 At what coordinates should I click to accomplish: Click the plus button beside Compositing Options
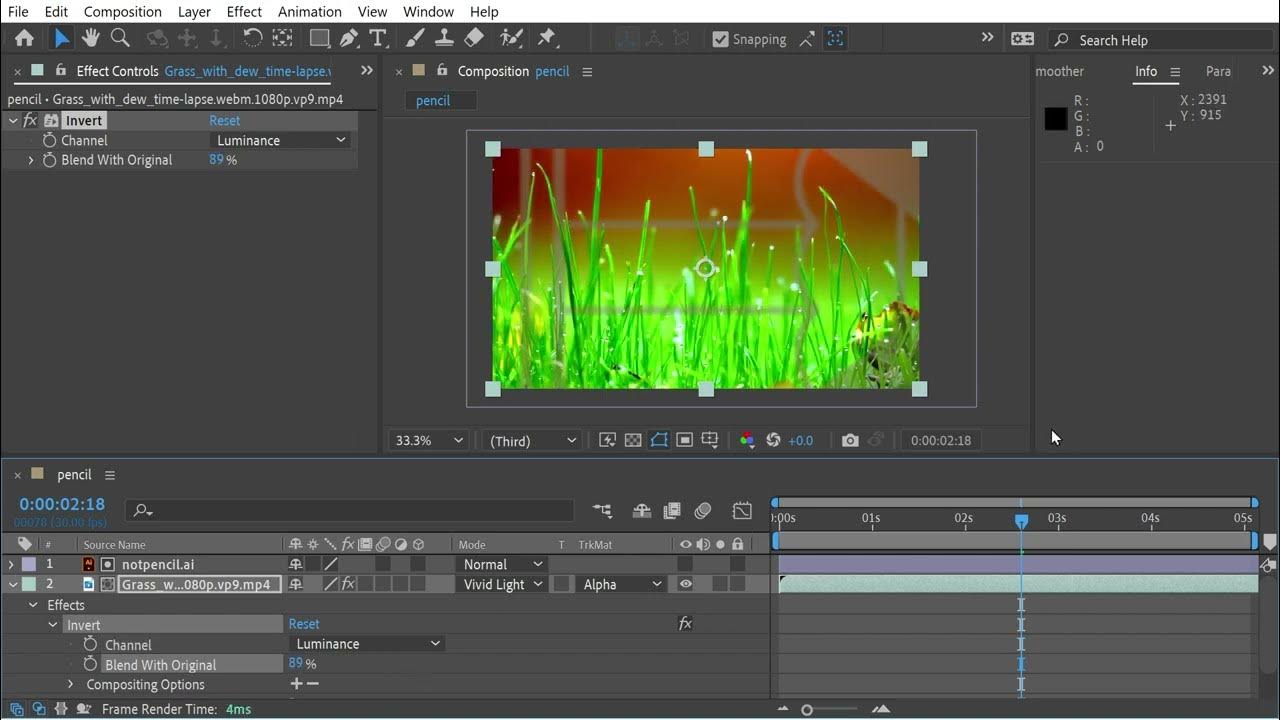(296, 684)
